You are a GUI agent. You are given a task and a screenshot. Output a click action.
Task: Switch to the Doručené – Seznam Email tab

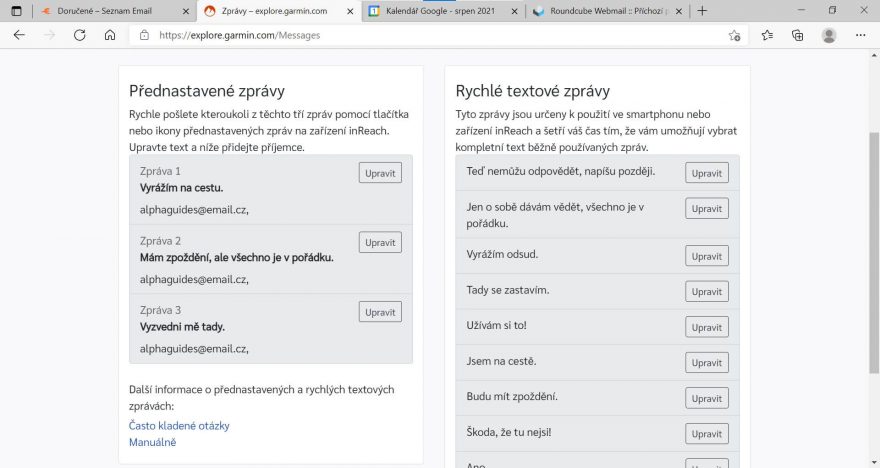coord(115,11)
